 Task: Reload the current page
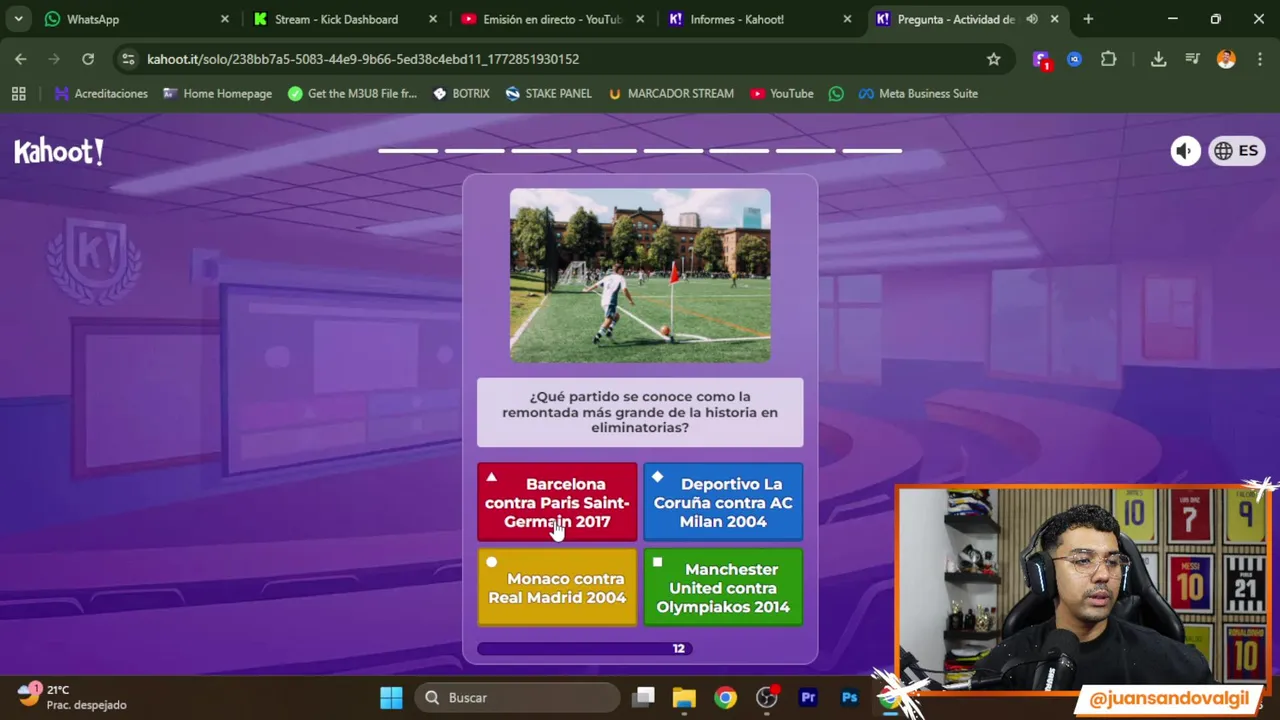tap(88, 59)
